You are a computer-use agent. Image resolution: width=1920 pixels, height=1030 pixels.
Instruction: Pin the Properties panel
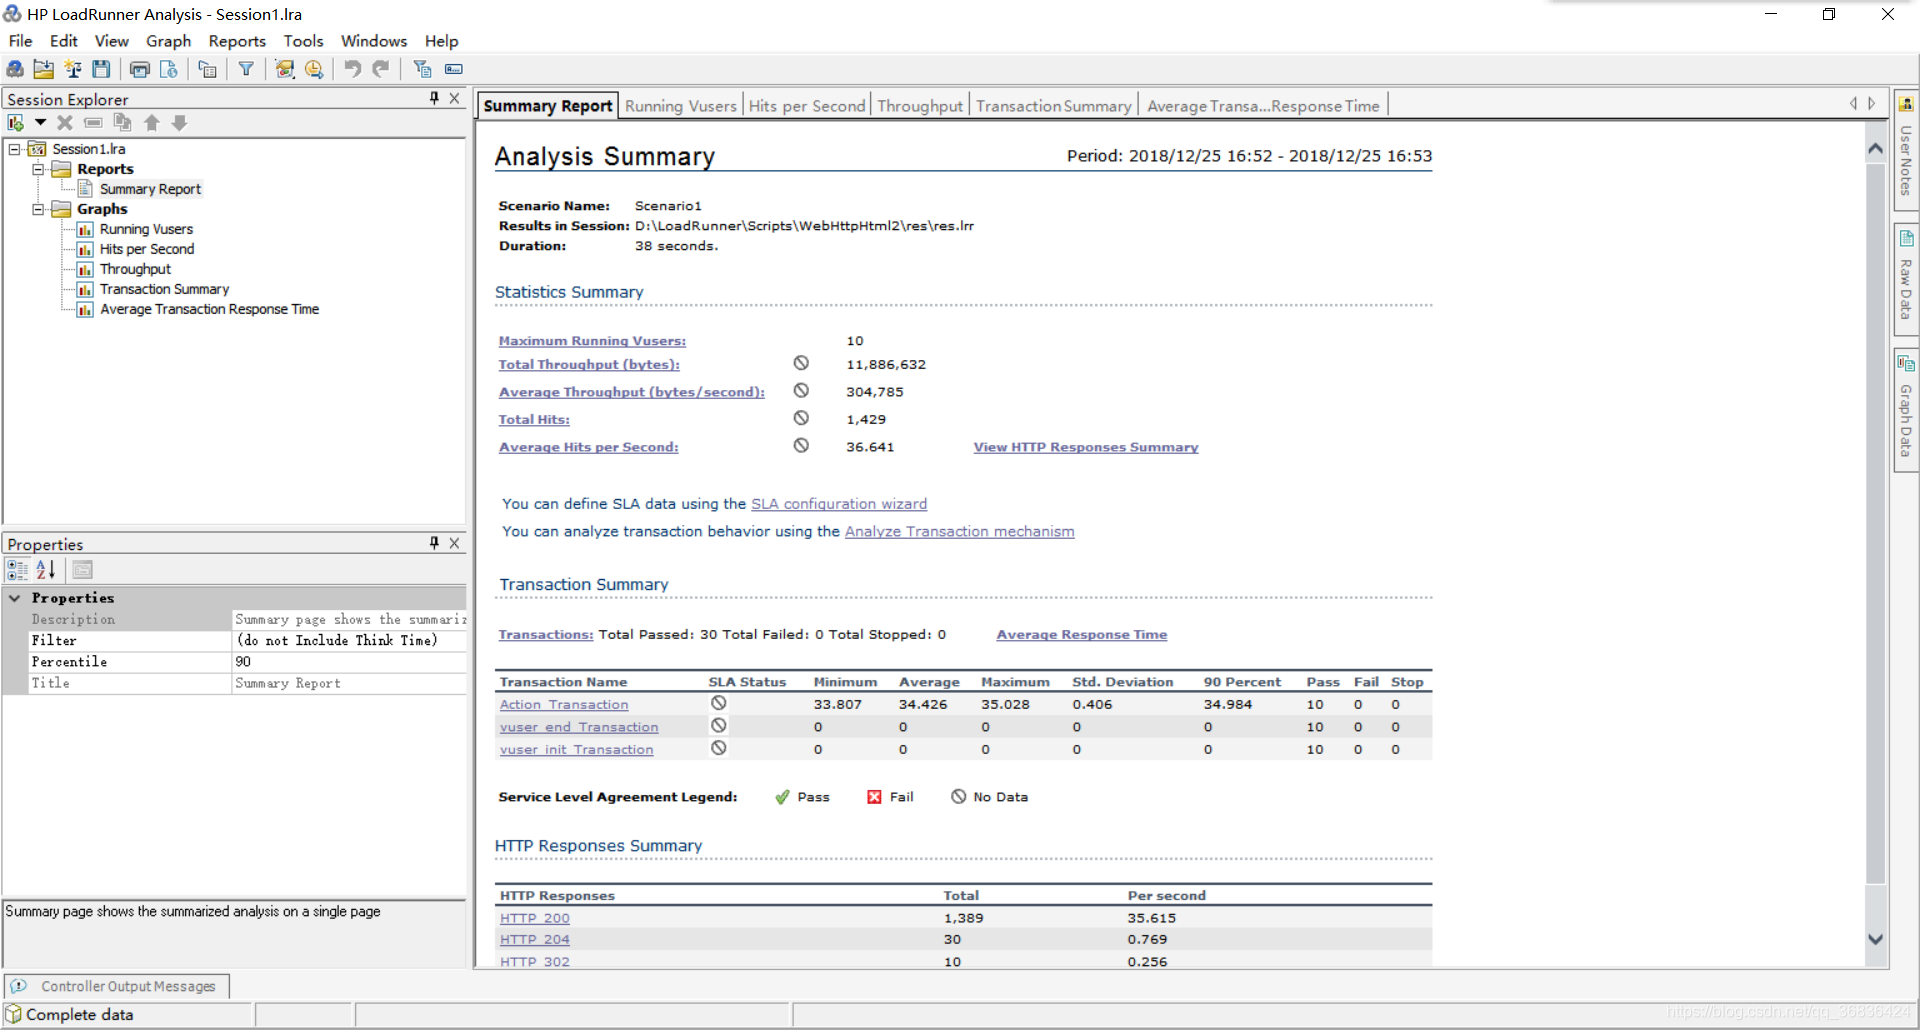[434, 543]
